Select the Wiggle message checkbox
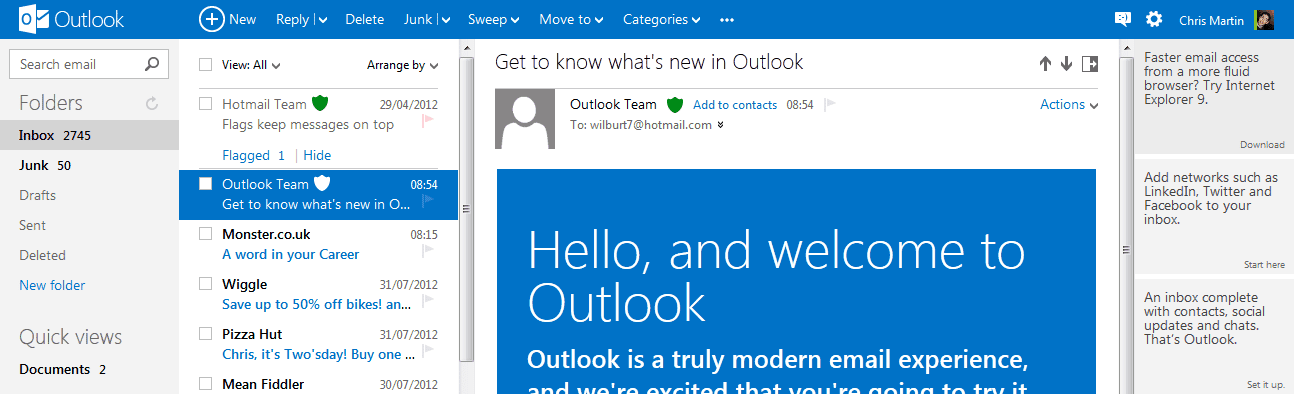 (205, 284)
